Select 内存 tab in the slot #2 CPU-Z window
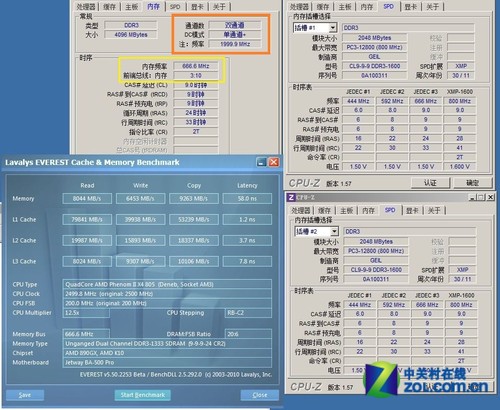The width and height of the screenshot is (500, 410). click(368, 211)
